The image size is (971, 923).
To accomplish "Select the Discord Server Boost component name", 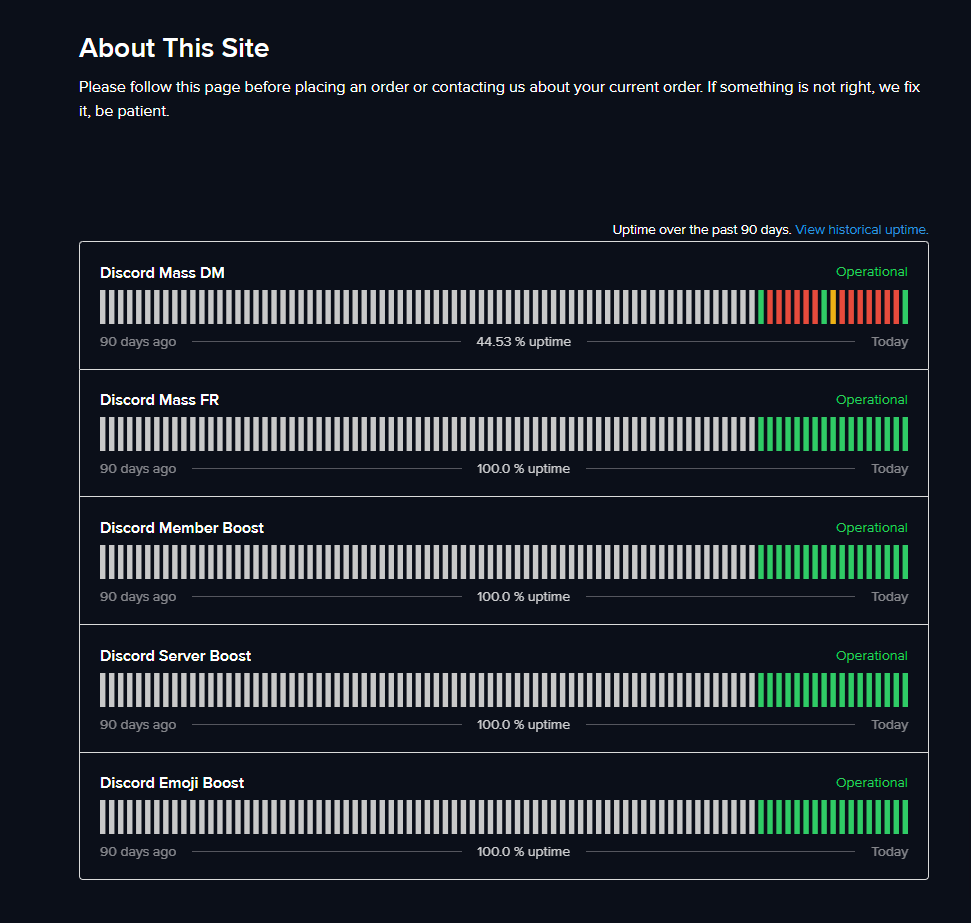I will (175, 655).
